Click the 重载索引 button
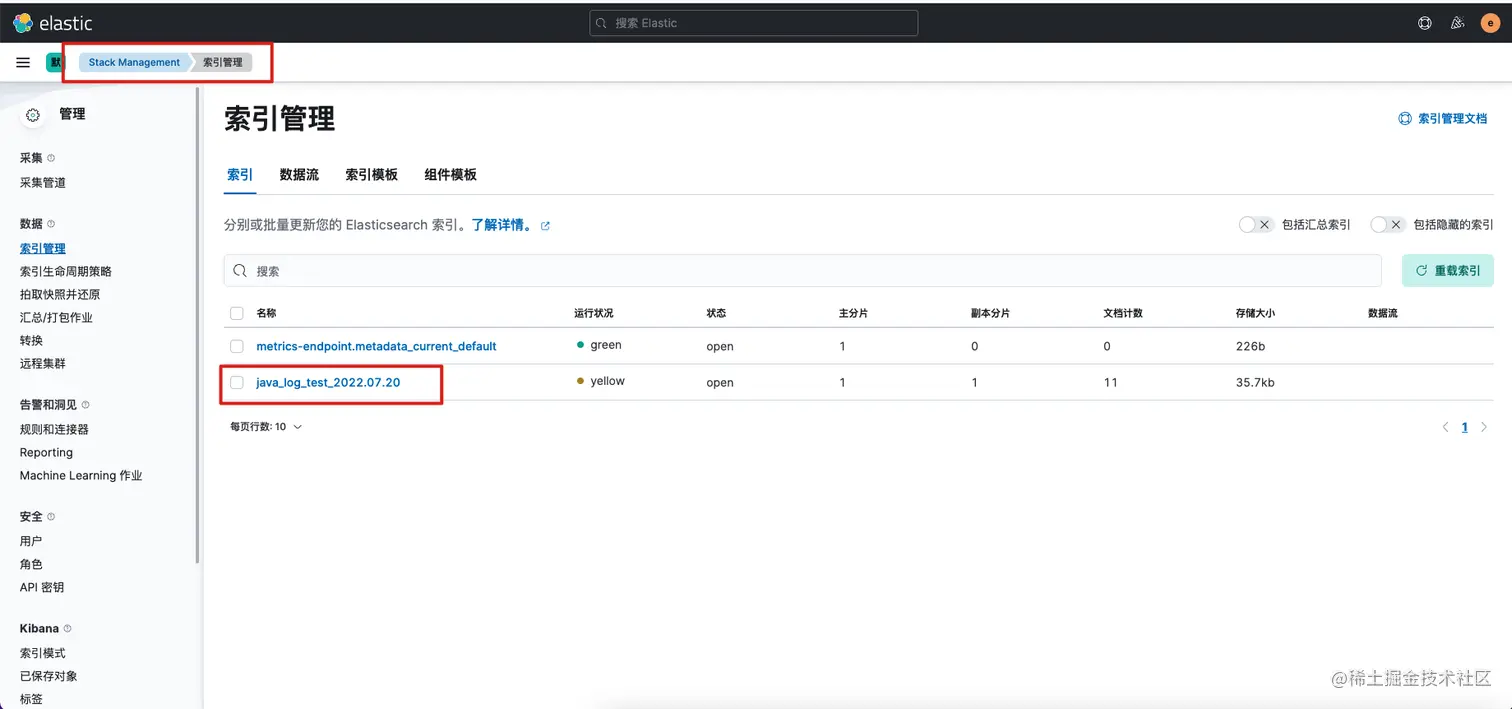The width and height of the screenshot is (1512, 709). [1448, 271]
